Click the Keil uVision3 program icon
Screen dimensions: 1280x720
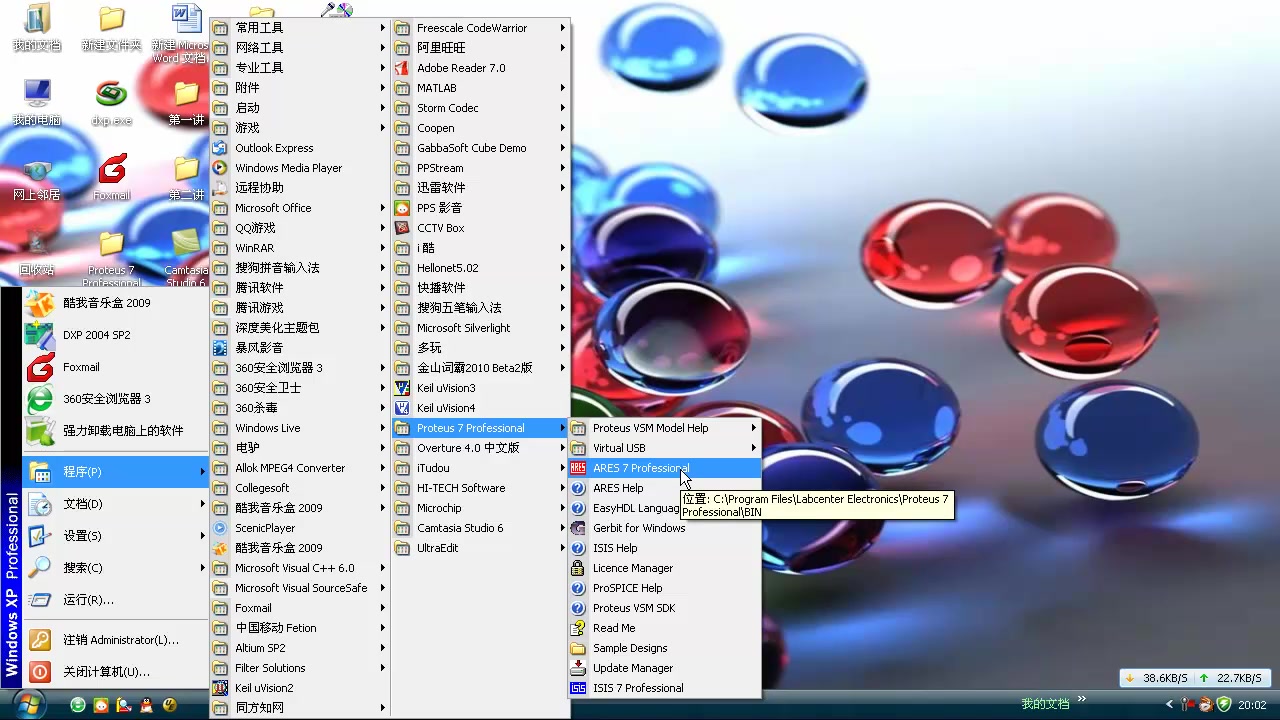pos(402,388)
